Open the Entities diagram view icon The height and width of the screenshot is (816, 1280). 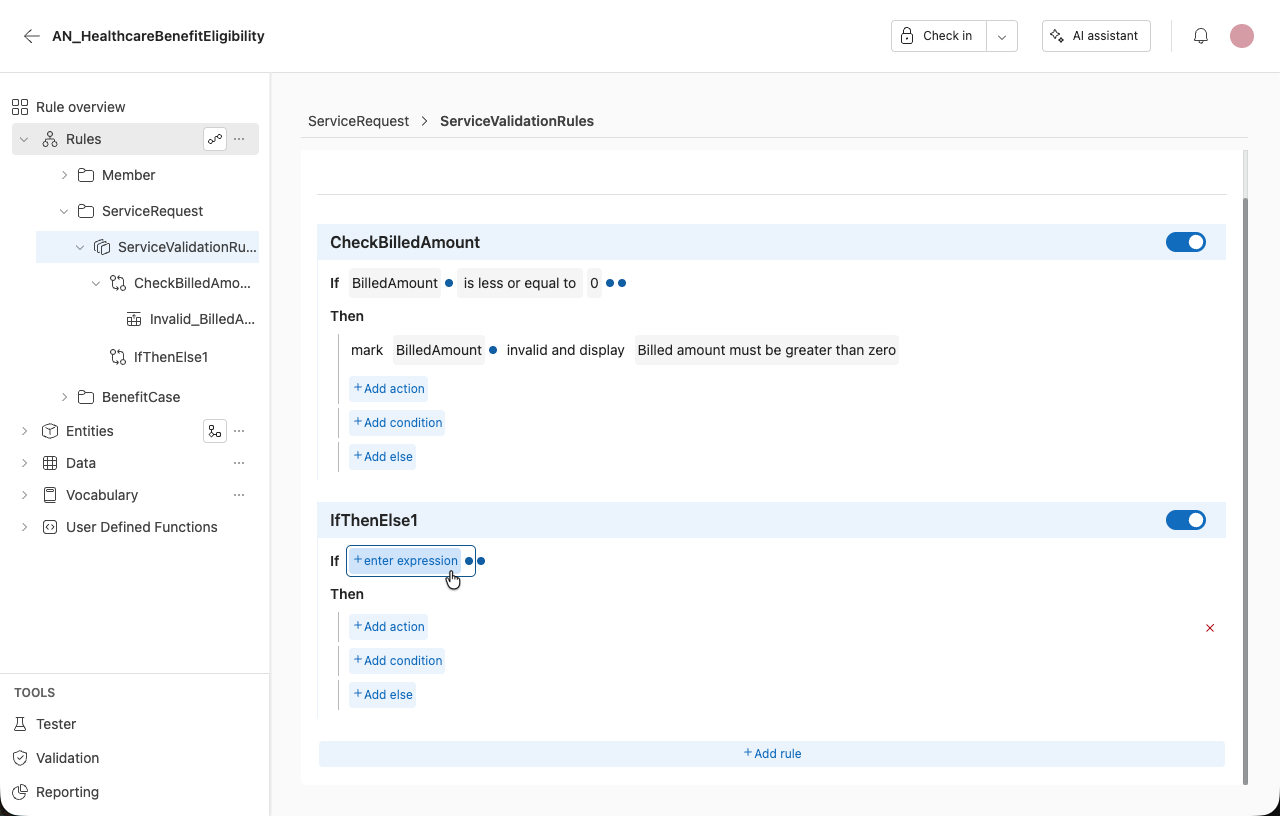[215, 431]
